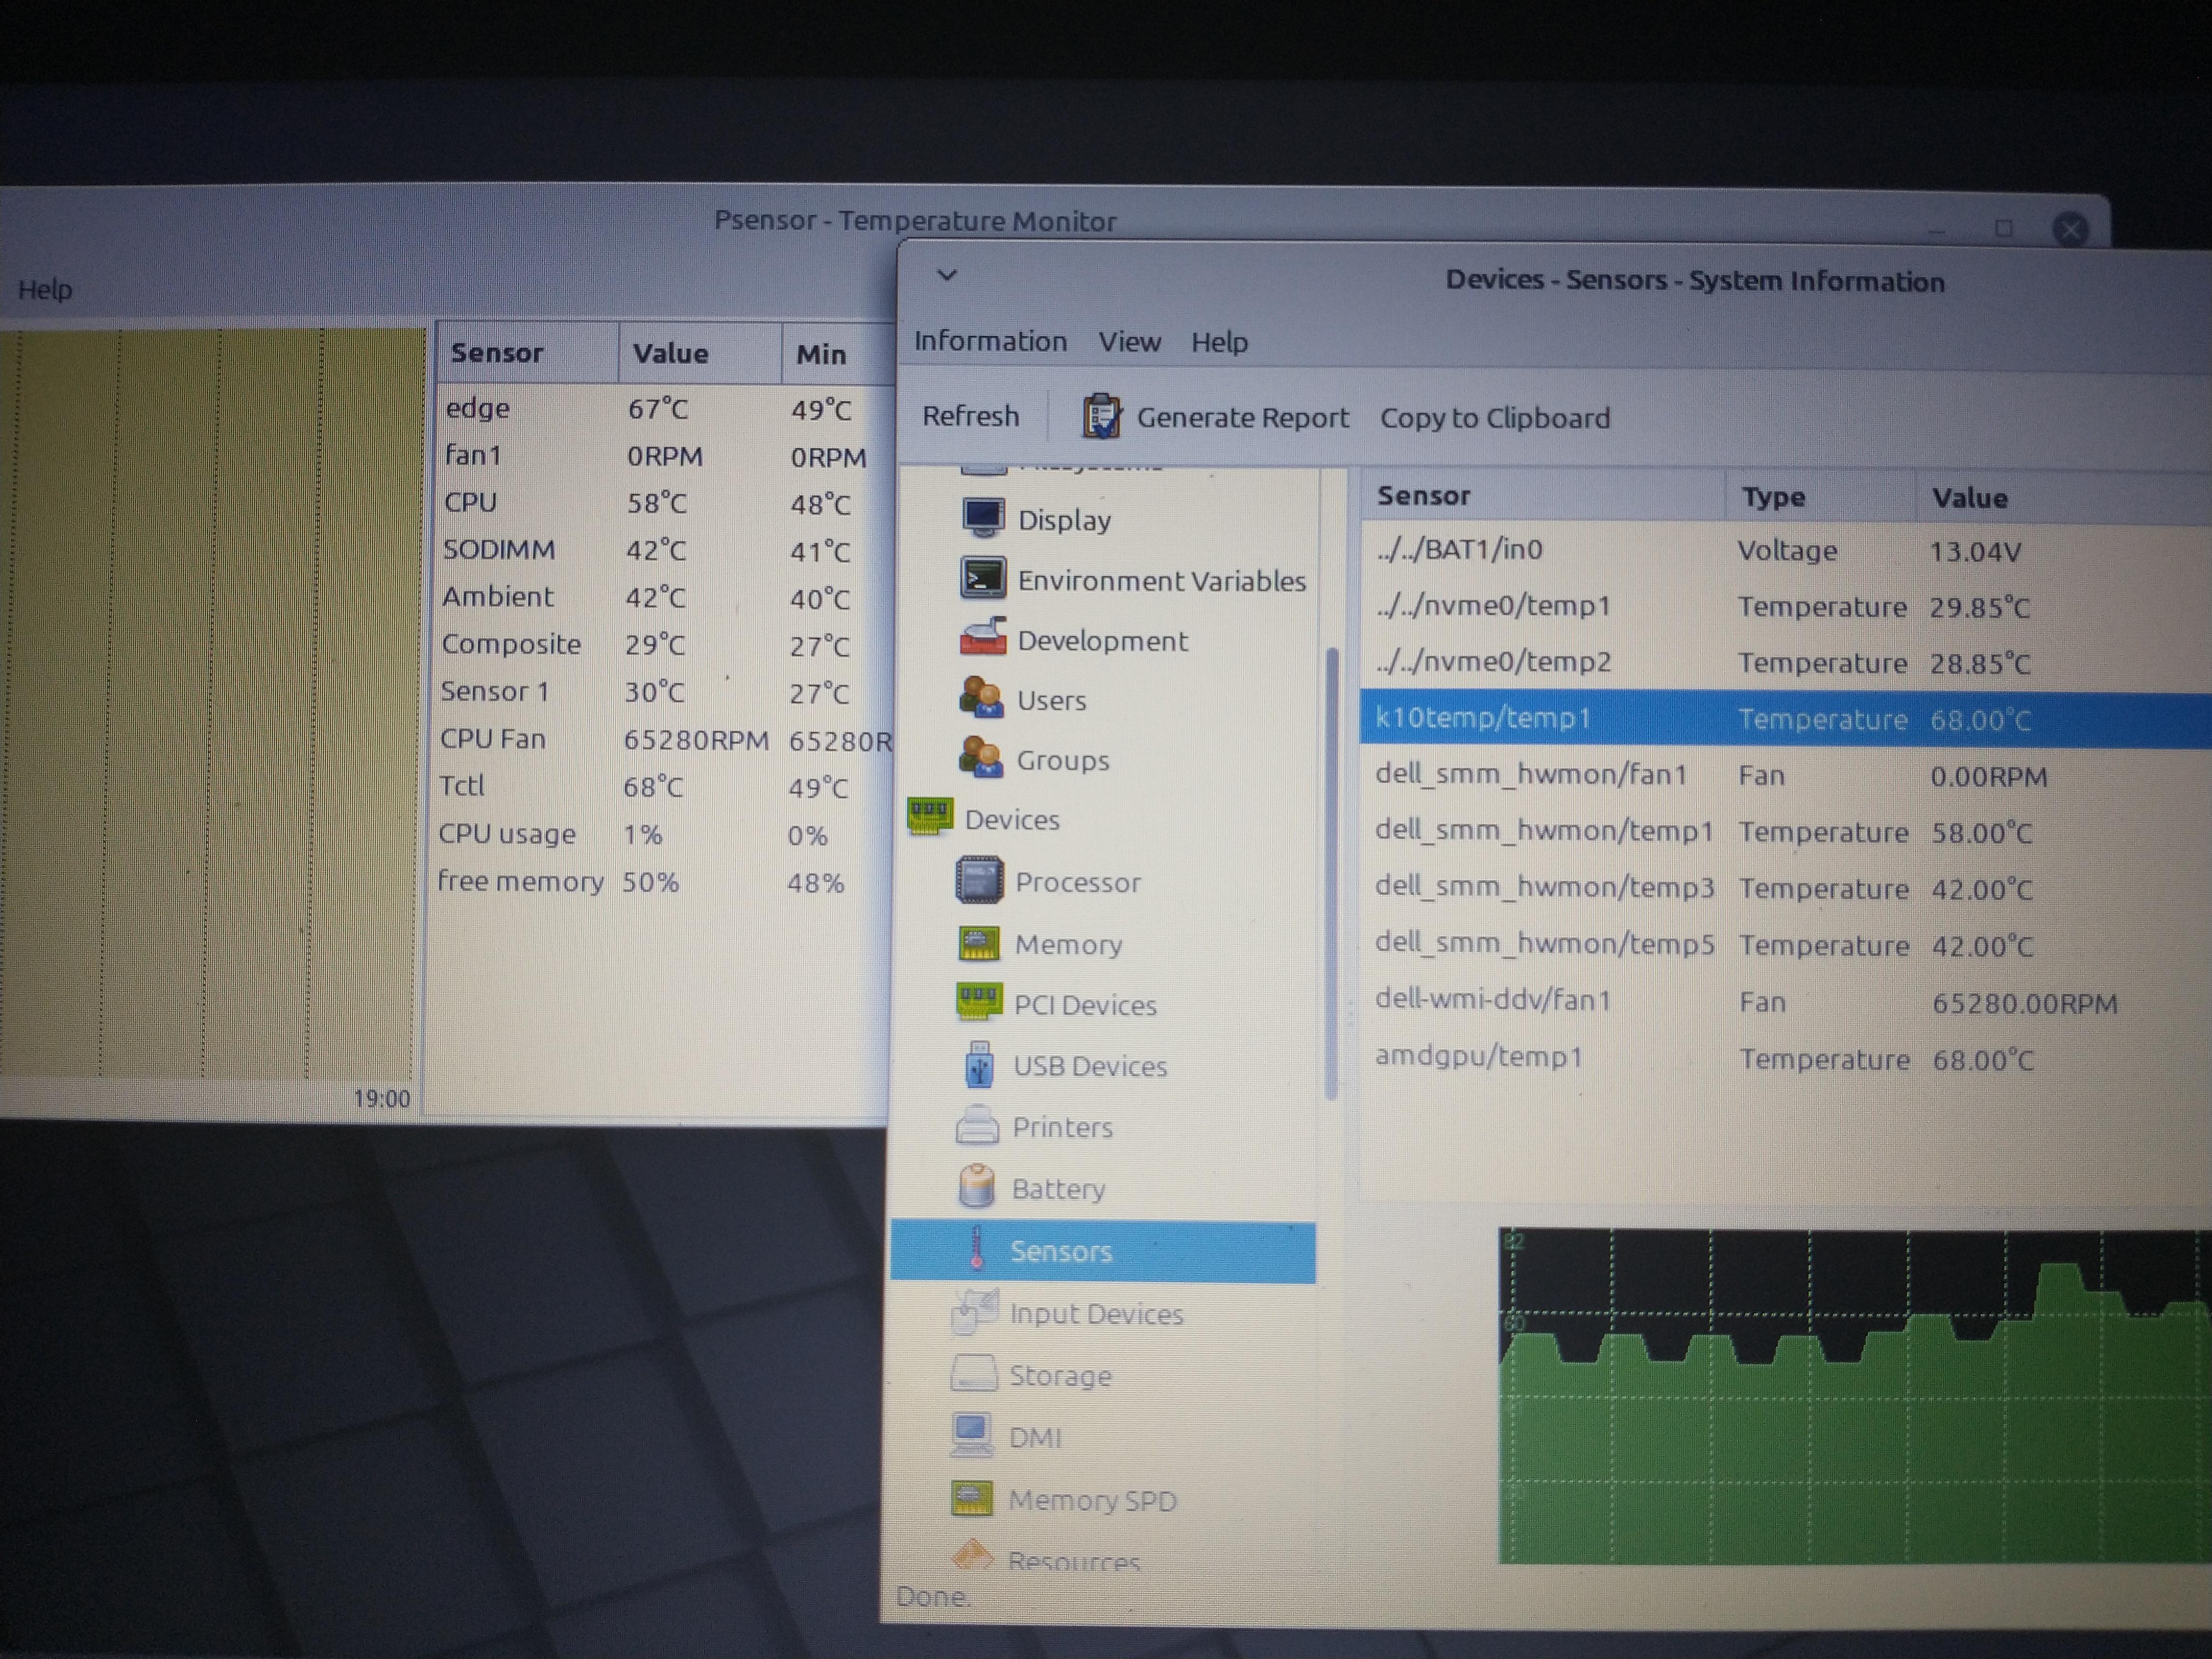Select the amdgpu/temp1 sensor row
The width and height of the screenshot is (2212, 1659).
[x=1478, y=1057]
